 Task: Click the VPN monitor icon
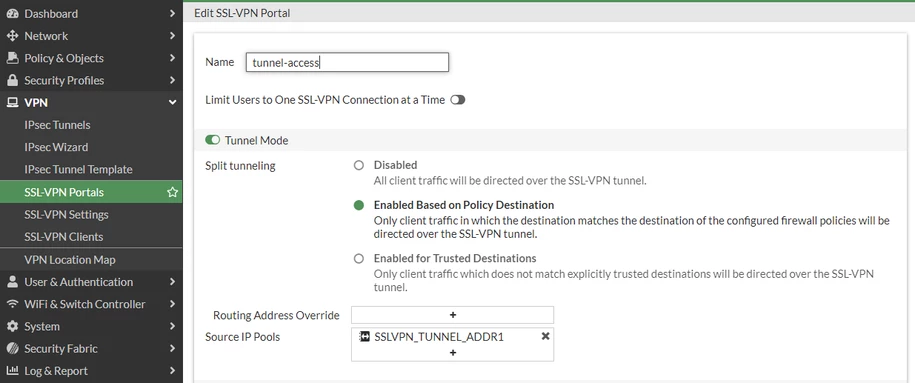tap(12, 103)
